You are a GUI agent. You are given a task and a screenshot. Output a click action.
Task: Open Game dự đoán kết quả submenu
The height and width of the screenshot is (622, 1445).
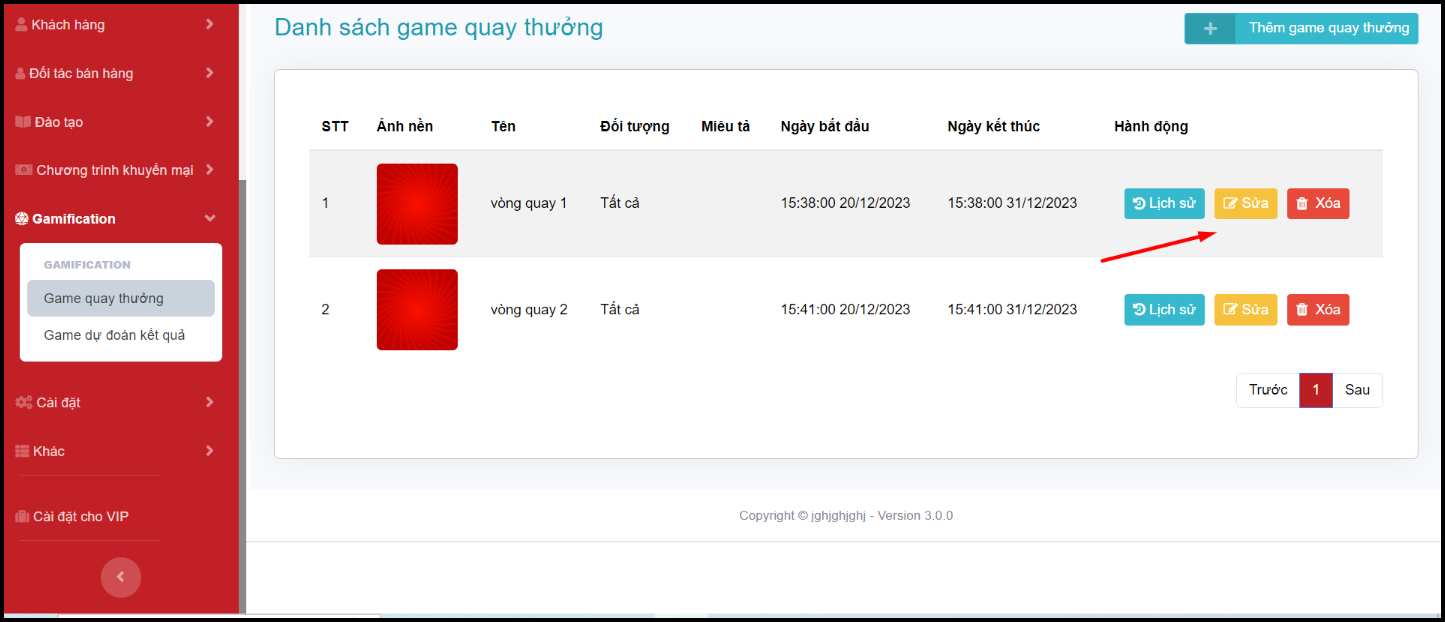(114, 335)
